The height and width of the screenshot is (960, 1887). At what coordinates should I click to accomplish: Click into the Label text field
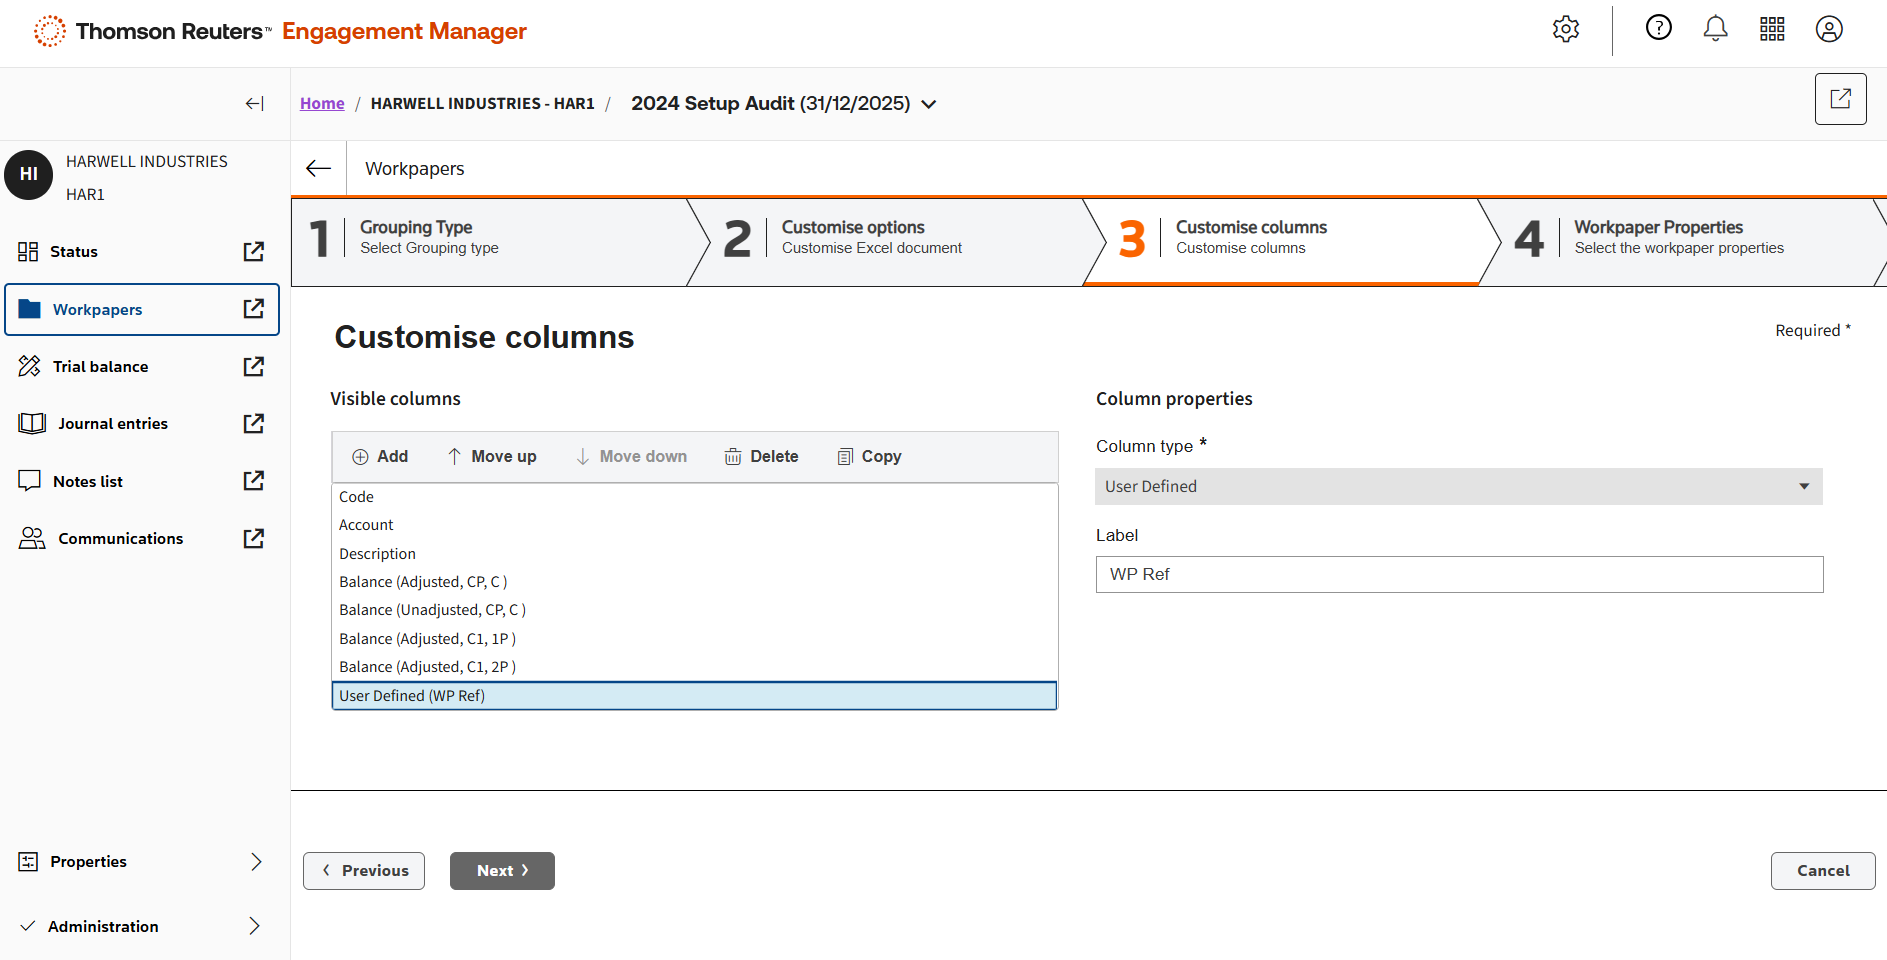click(x=1458, y=575)
